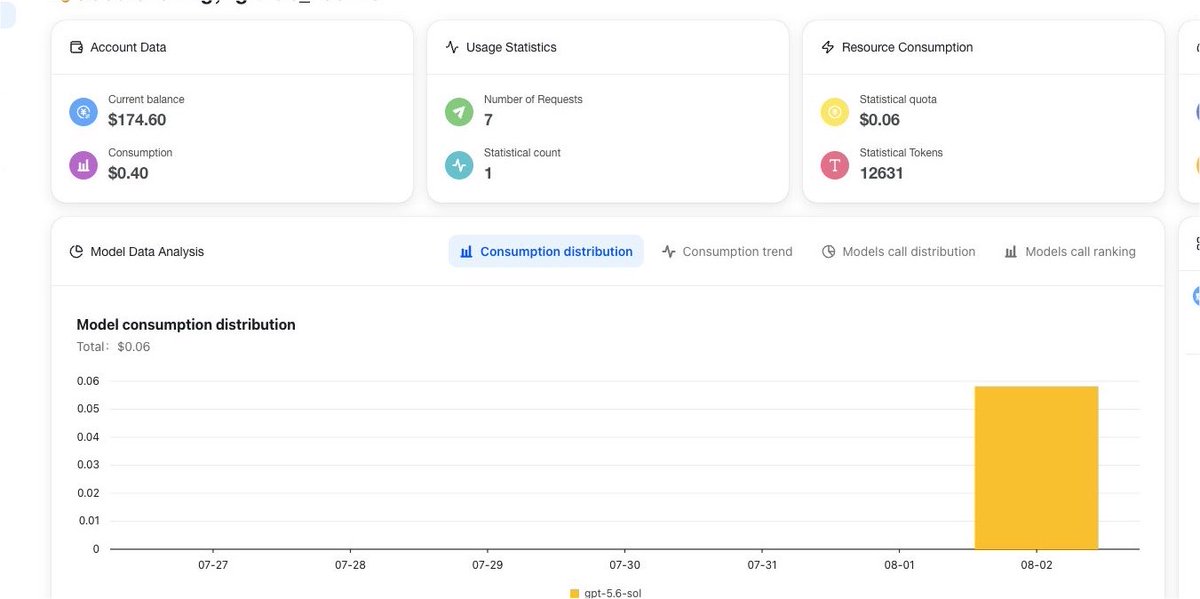Click the 08-02 axis date label

pos(1037,565)
